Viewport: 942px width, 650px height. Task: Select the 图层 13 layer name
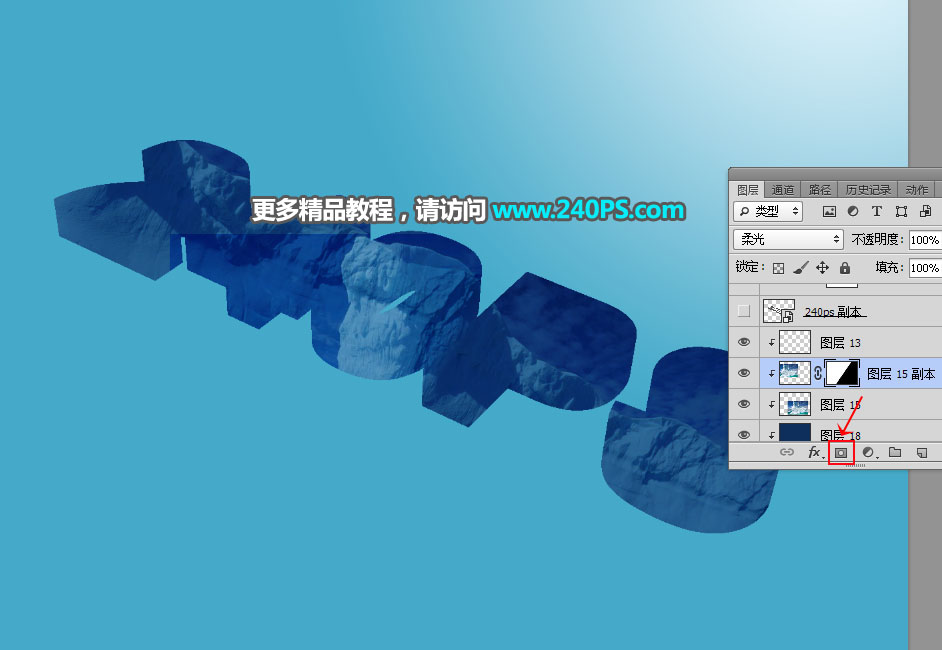pos(840,342)
